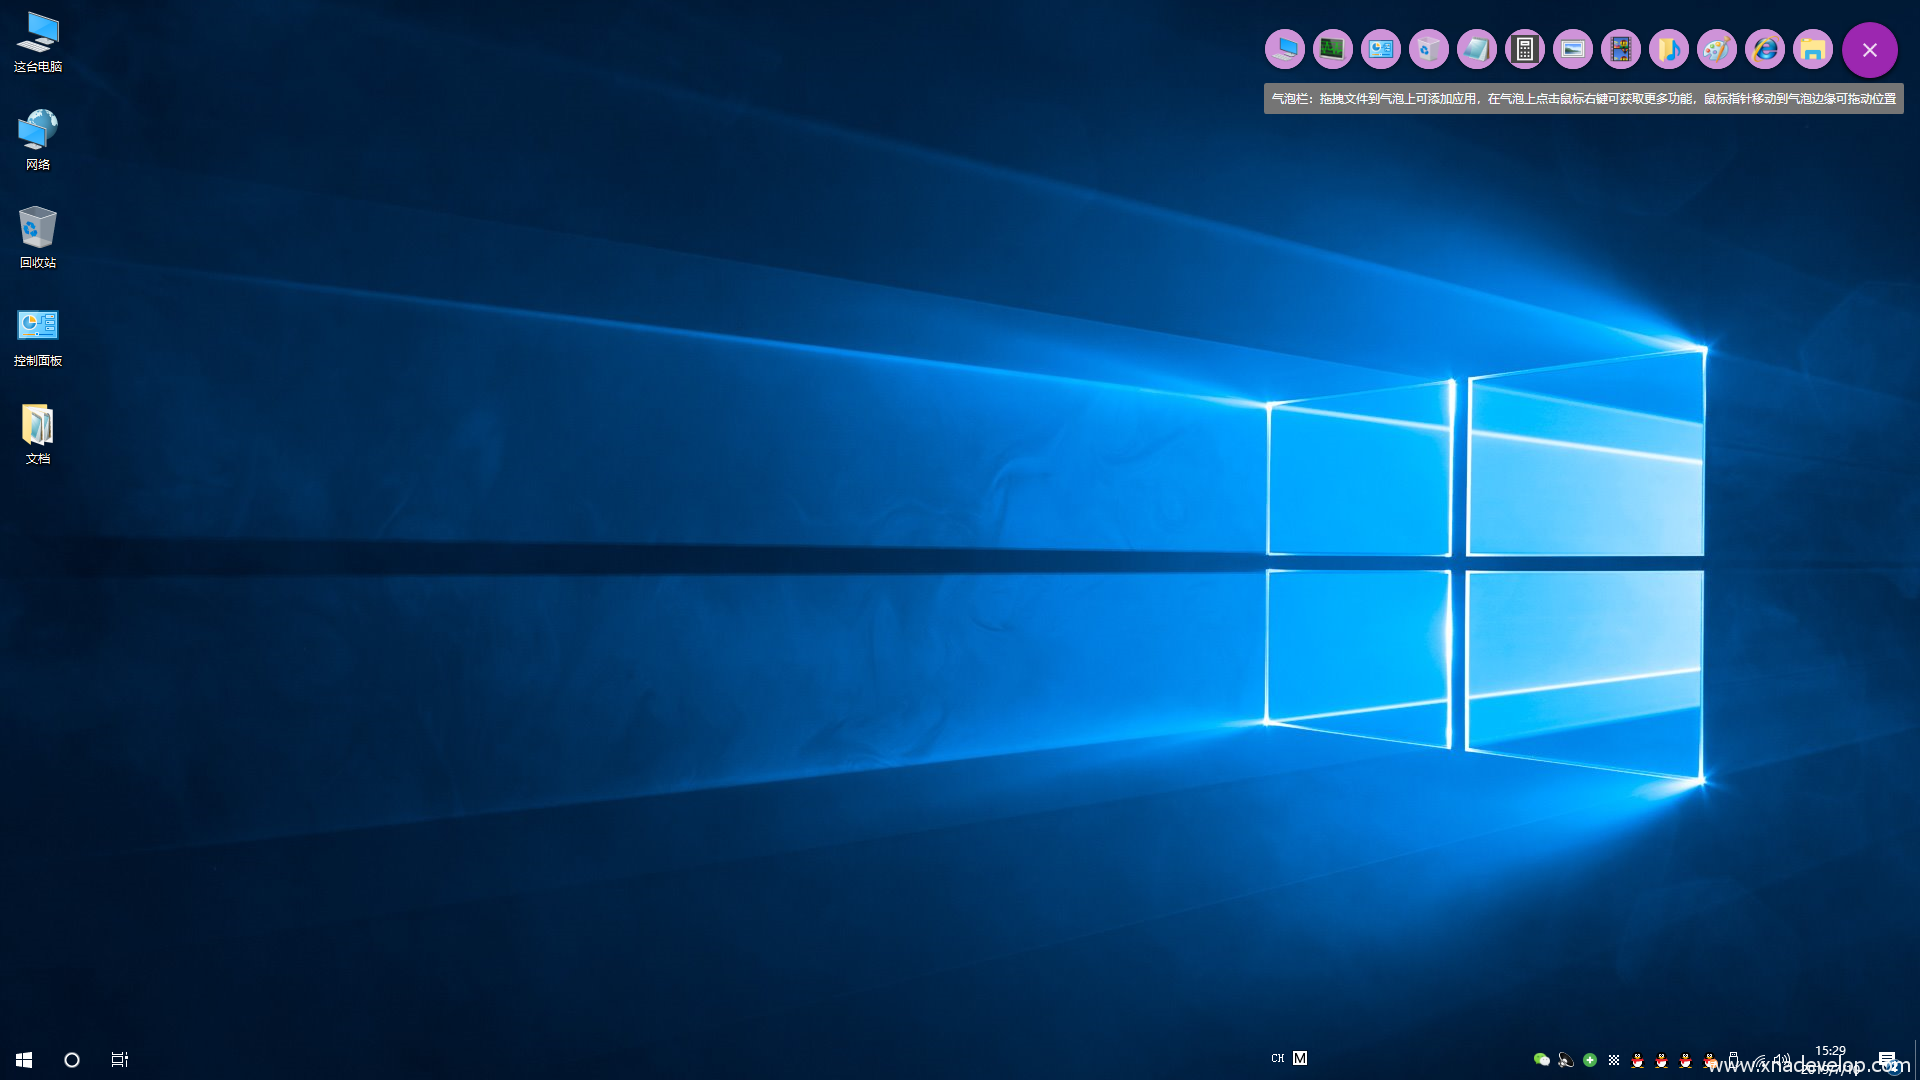1920x1080 pixels.
Task: Open Task View in the taskbar
Action: coord(120,1059)
